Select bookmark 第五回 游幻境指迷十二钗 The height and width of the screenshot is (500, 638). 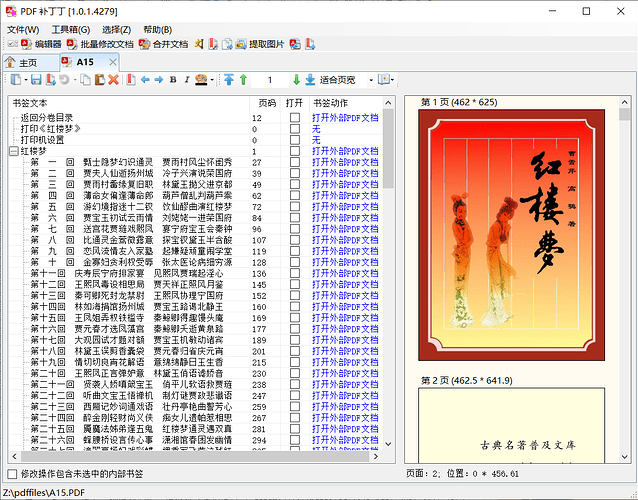pos(131,207)
